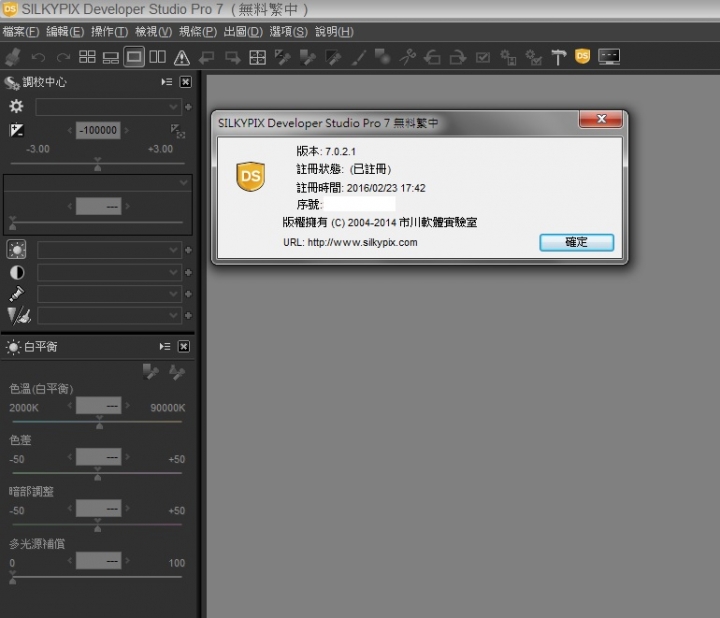Increase 暗部調整 value with right arrow
The image size is (720, 618).
pyautogui.click(x=128, y=508)
